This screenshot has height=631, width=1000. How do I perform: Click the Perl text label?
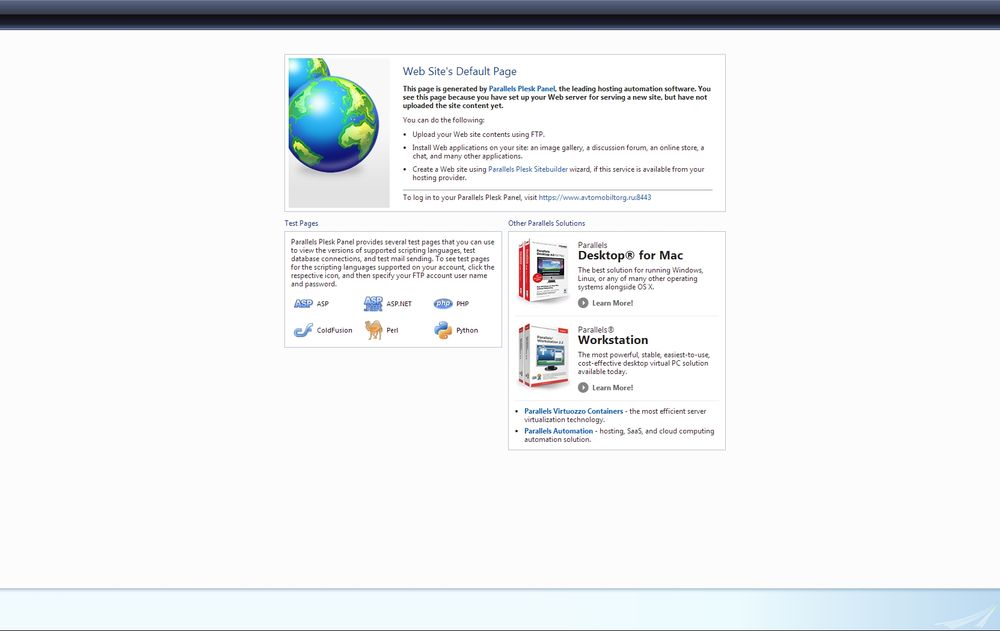click(x=392, y=330)
